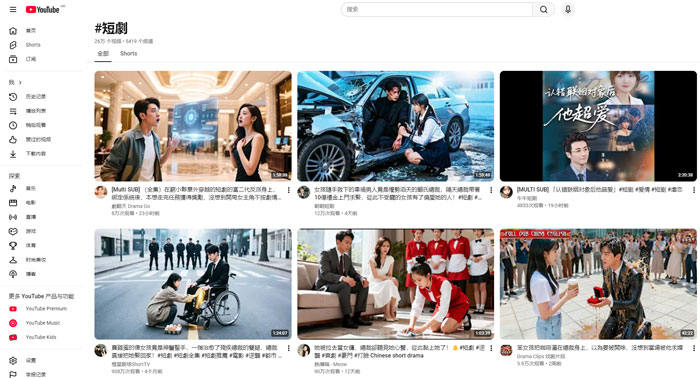
Task: Open the channel avatar of the wrecked car video
Action: click(304, 192)
